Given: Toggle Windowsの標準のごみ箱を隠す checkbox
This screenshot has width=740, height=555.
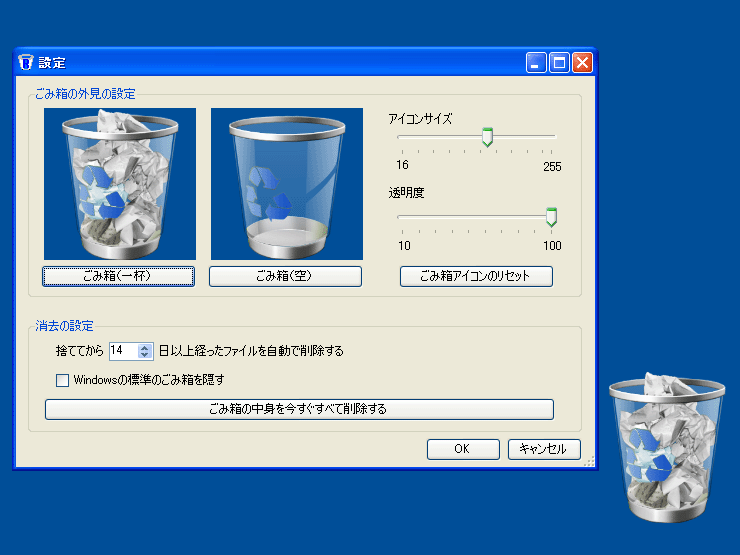Looking at the screenshot, I should pyautogui.click(x=62, y=380).
